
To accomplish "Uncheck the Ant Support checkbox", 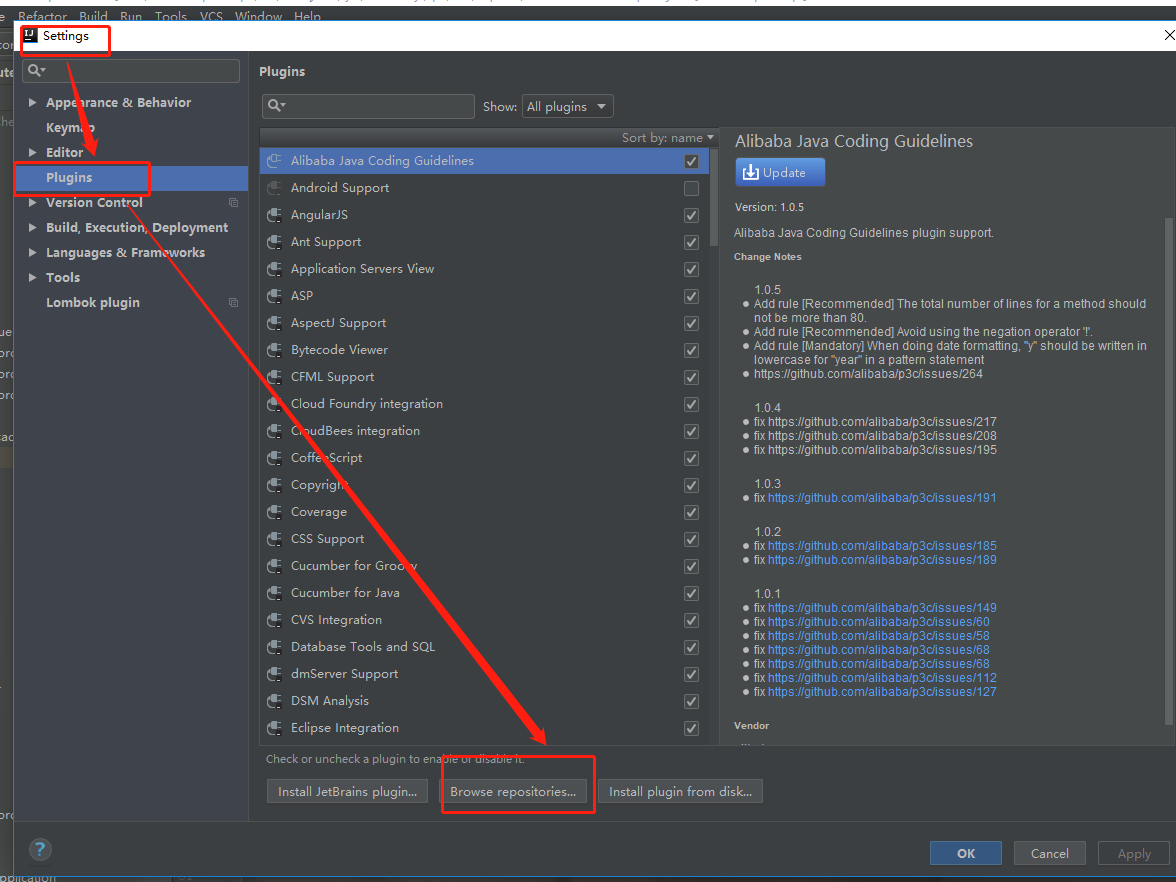I will click(692, 242).
